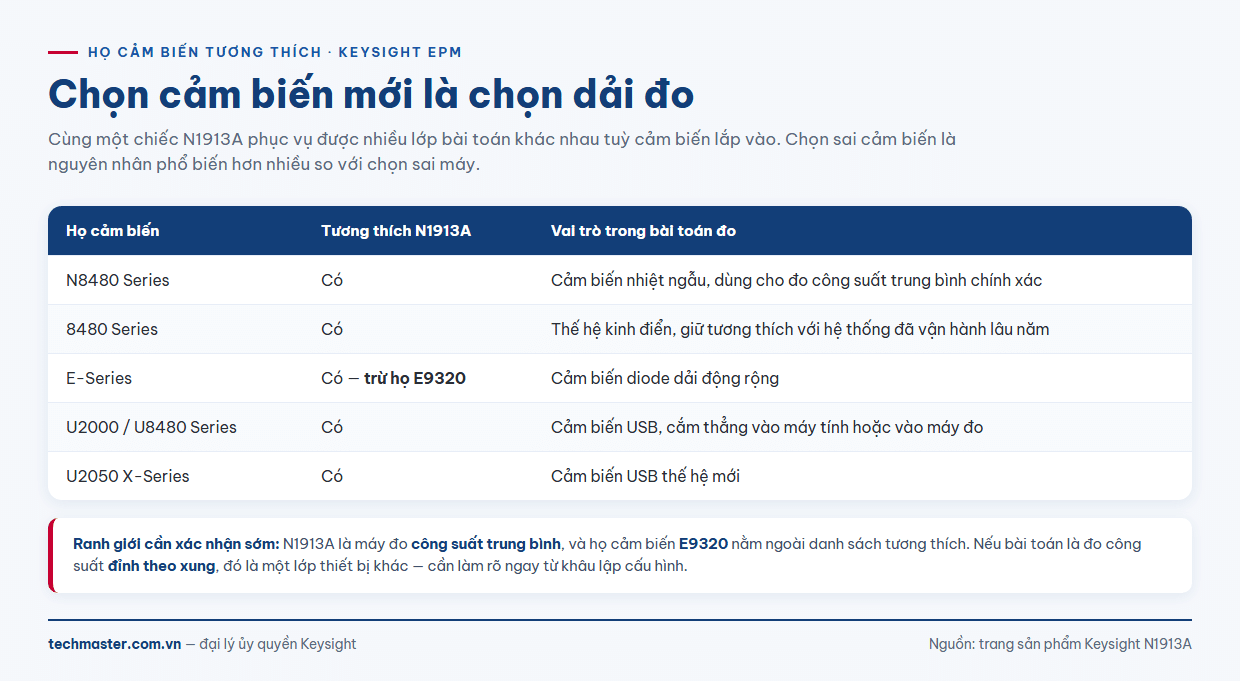
Task: Click 'Cảm biến USB thế hệ mới' cell
Action: tap(646, 476)
